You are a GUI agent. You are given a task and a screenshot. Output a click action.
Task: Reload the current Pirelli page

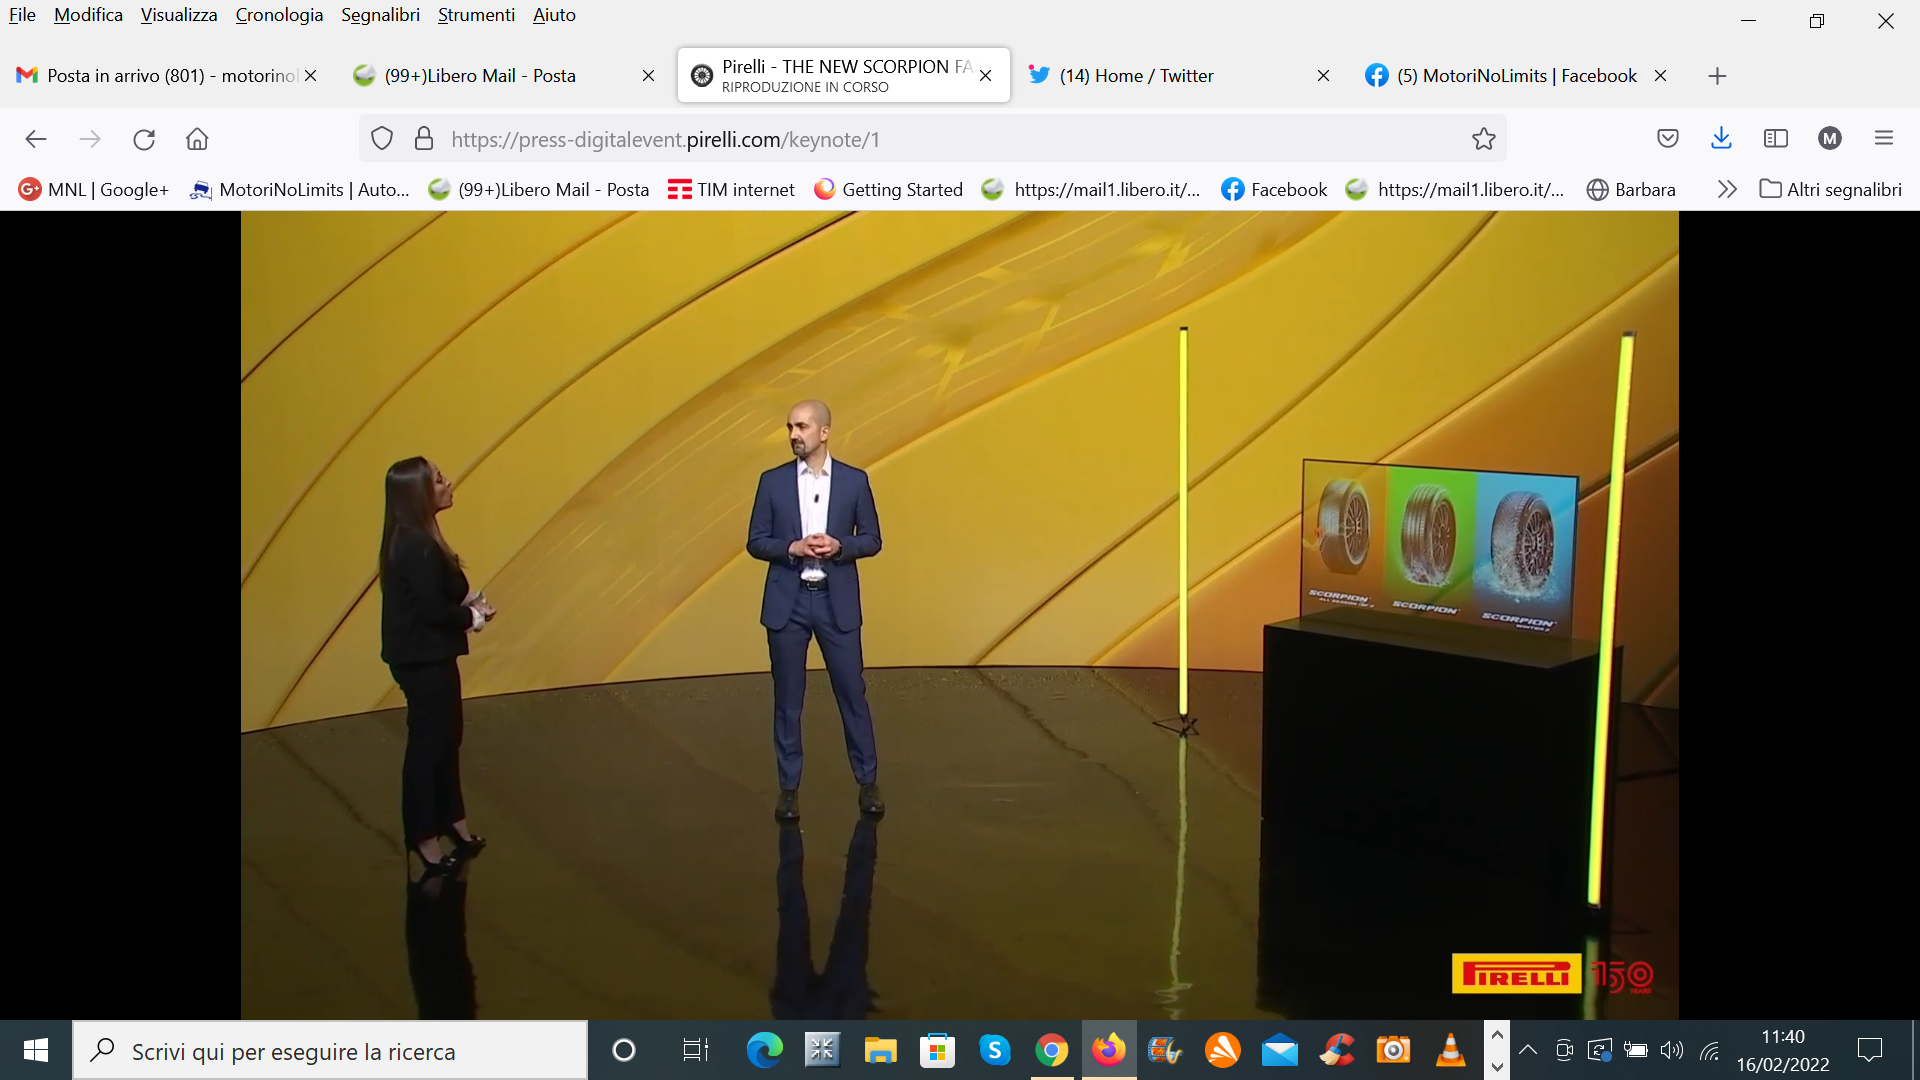(x=144, y=139)
